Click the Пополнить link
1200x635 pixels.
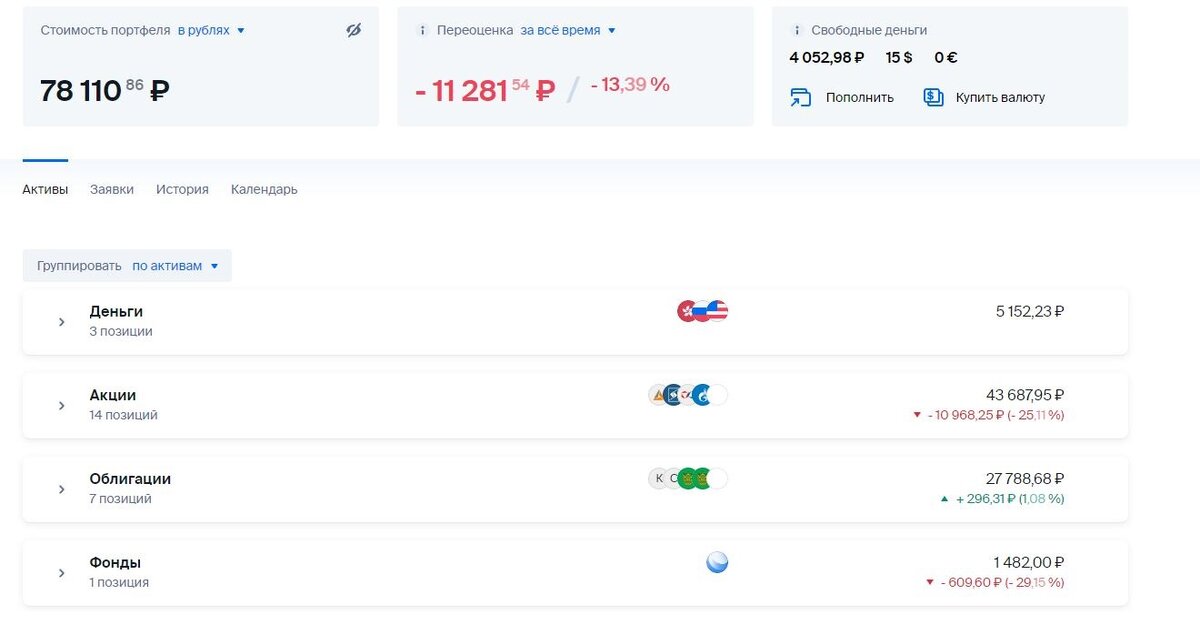click(x=860, y=98)
